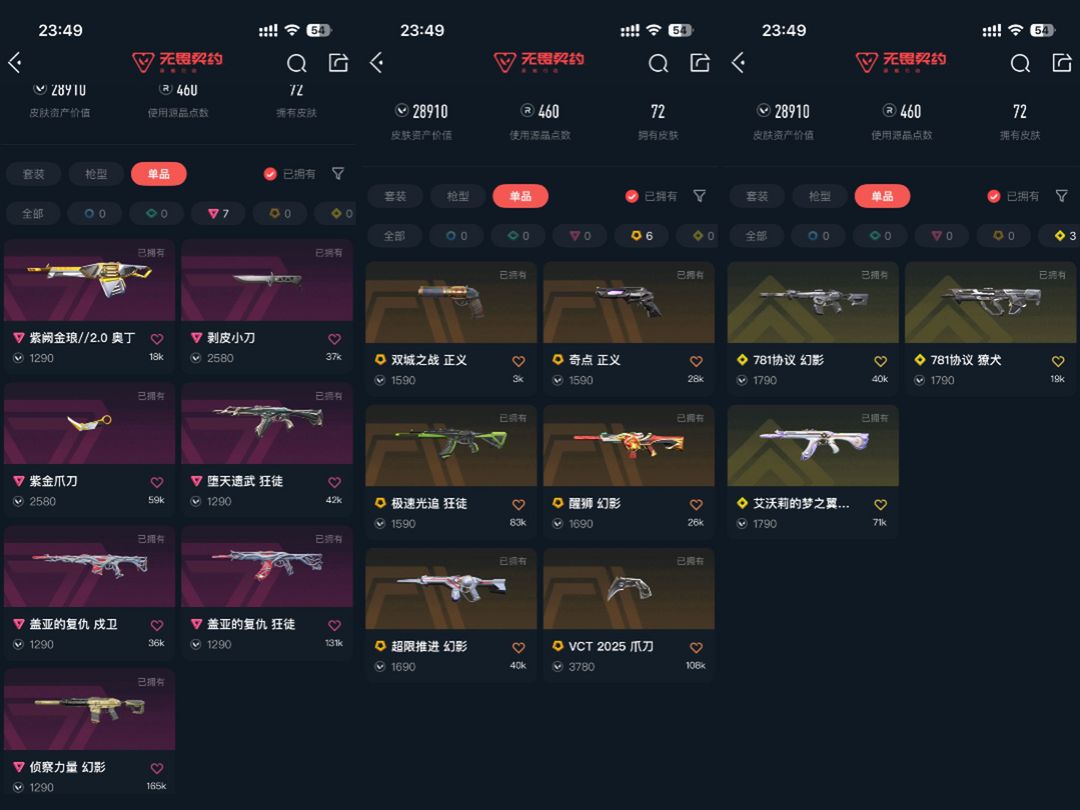Image resolution: width=1080 pixels, height=810 pixels.
Task: Select the pink tier chip showing 7
Action: coord(218,214)
